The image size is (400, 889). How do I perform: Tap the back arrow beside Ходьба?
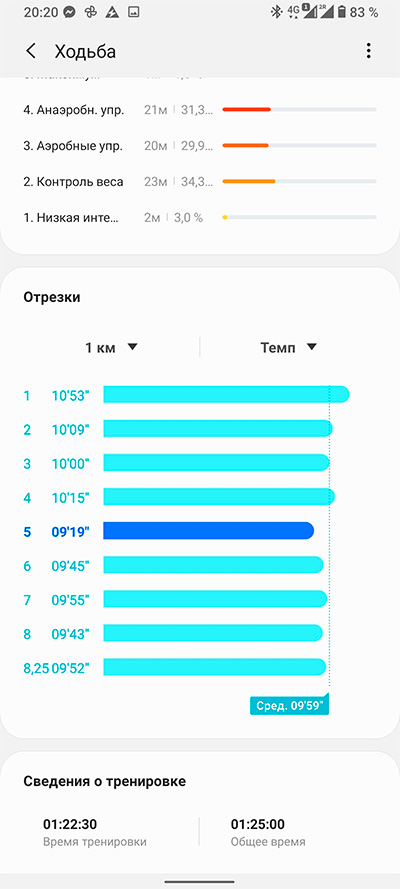31,51
